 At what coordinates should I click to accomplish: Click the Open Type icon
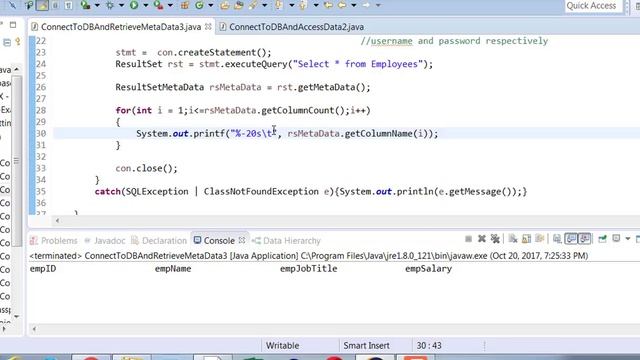click(224, 5)
